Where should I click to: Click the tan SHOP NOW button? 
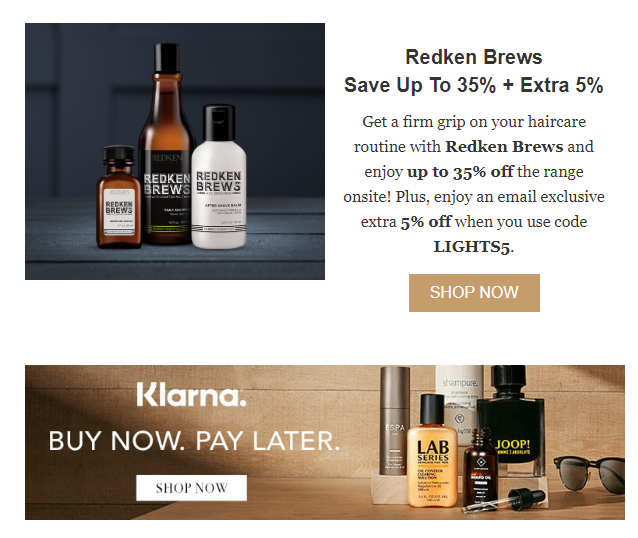[474, 293]
